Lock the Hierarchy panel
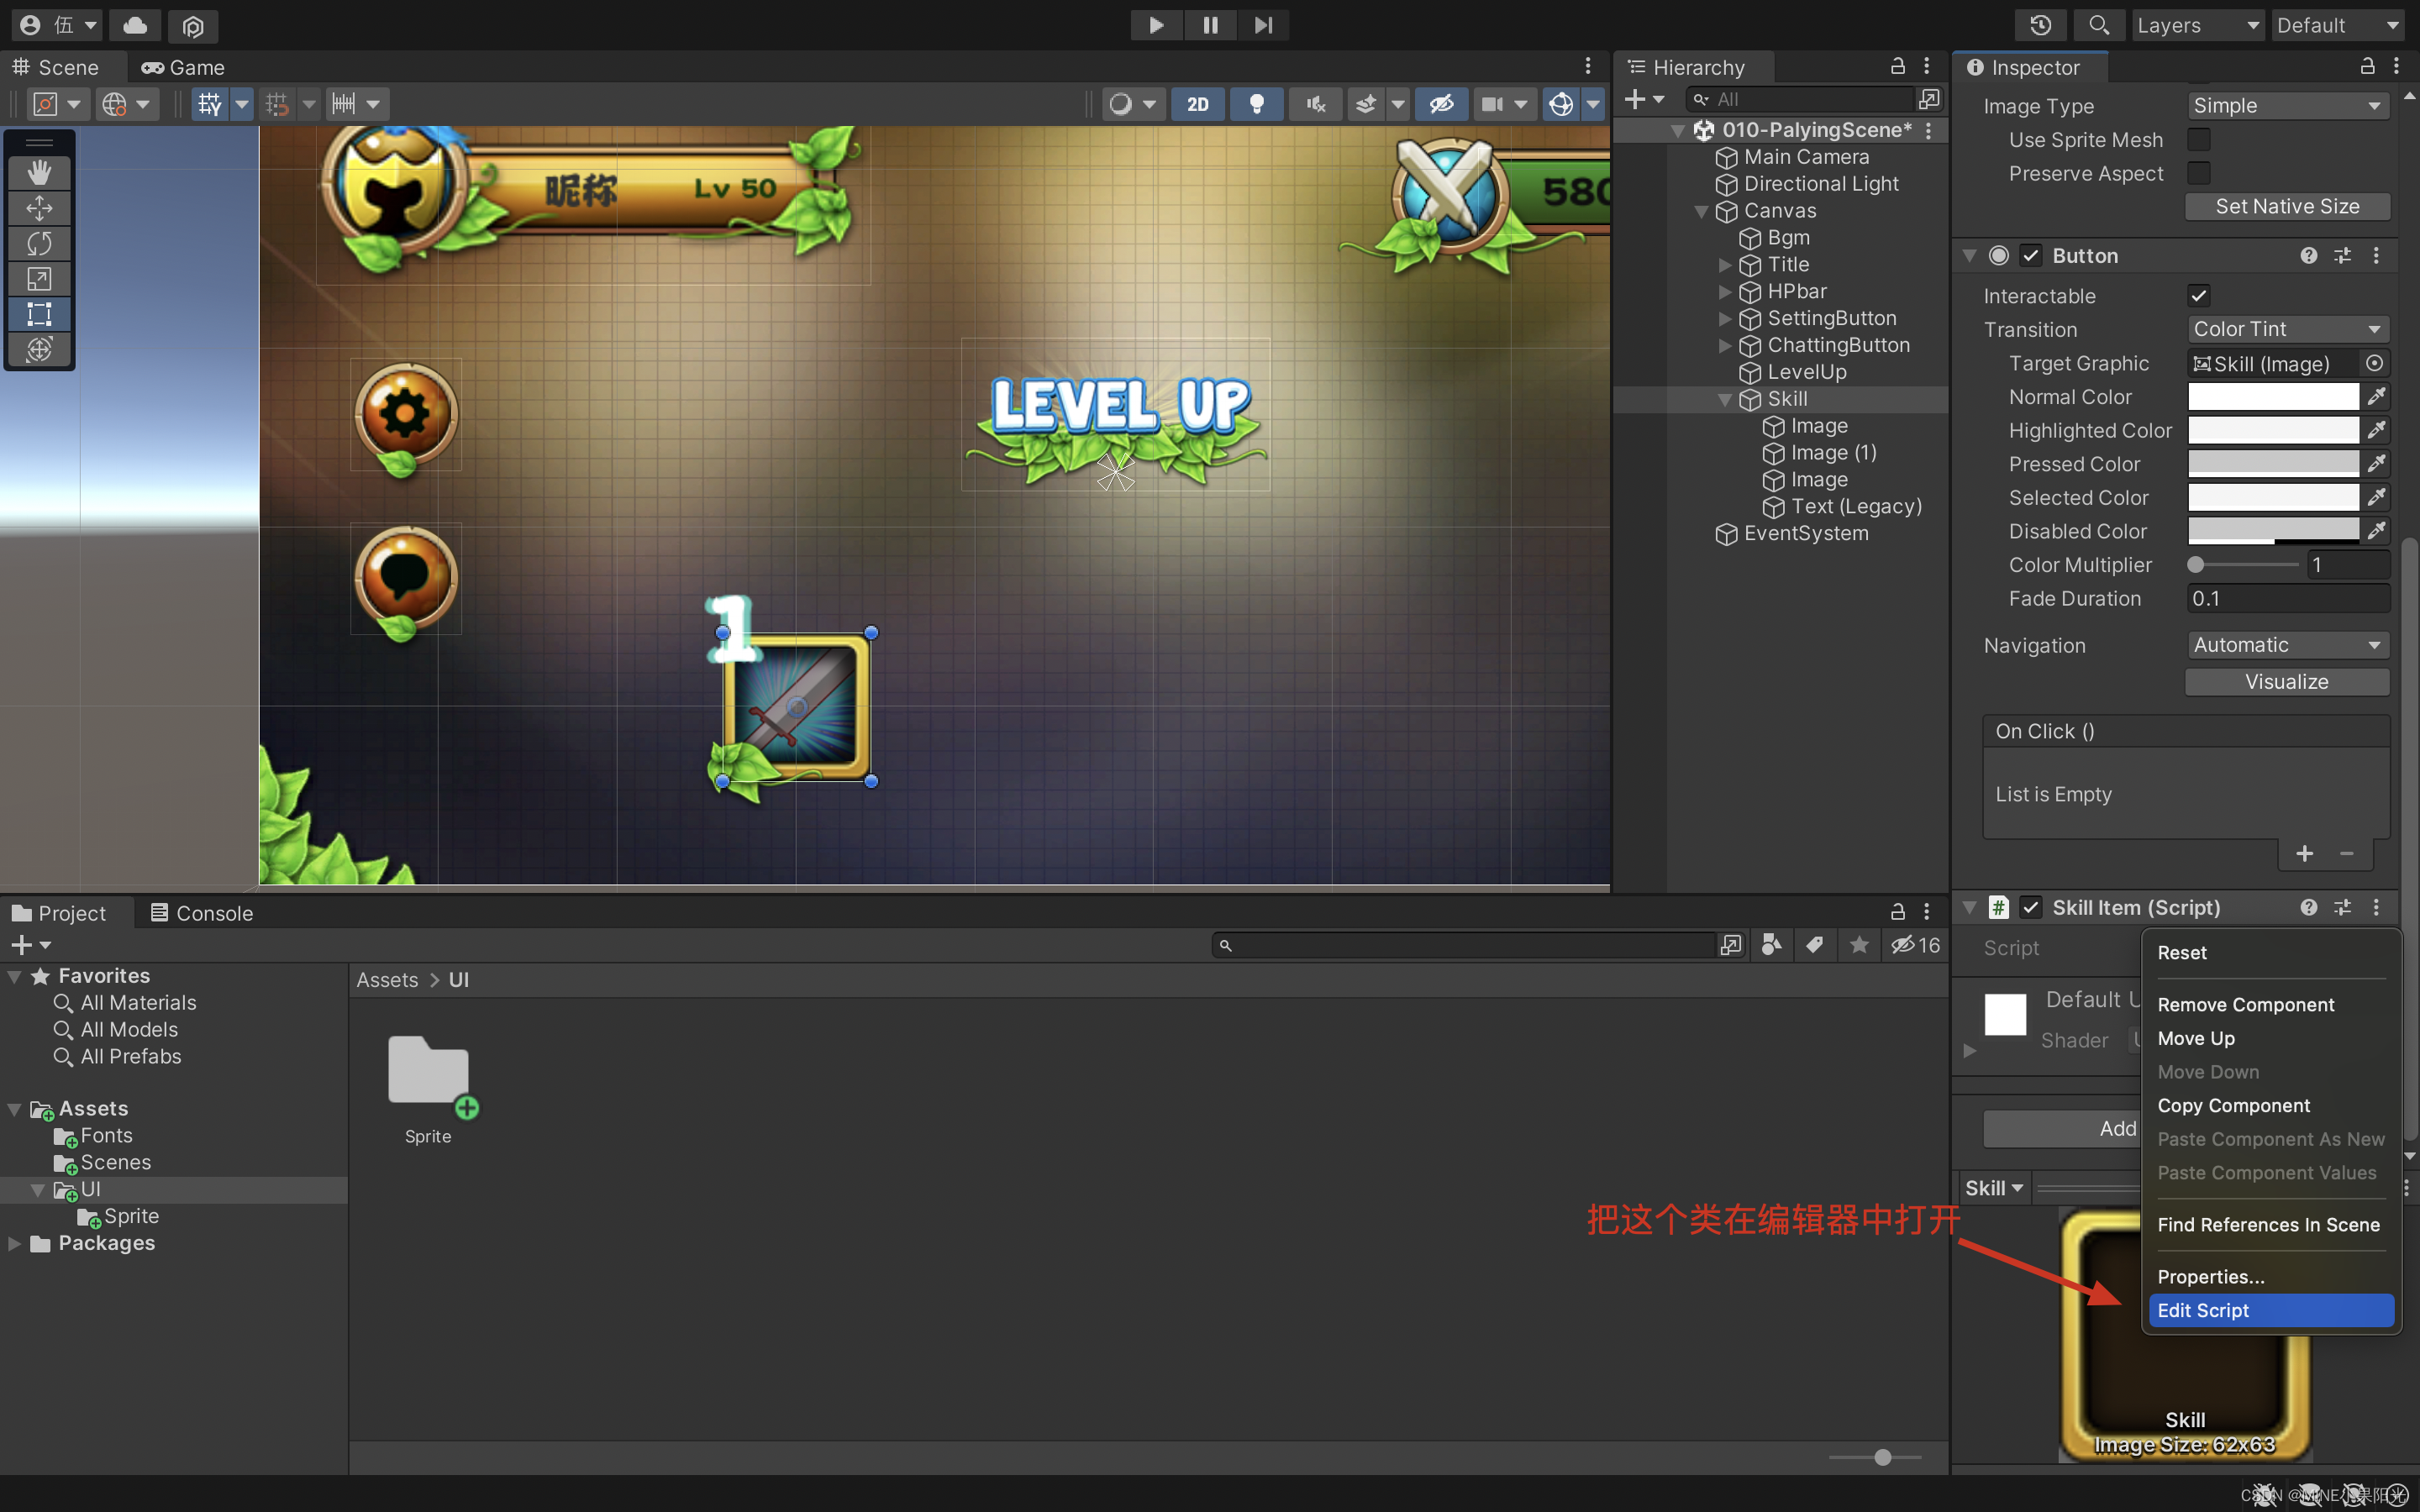 pyautogui.click(x=1897, y=67)
